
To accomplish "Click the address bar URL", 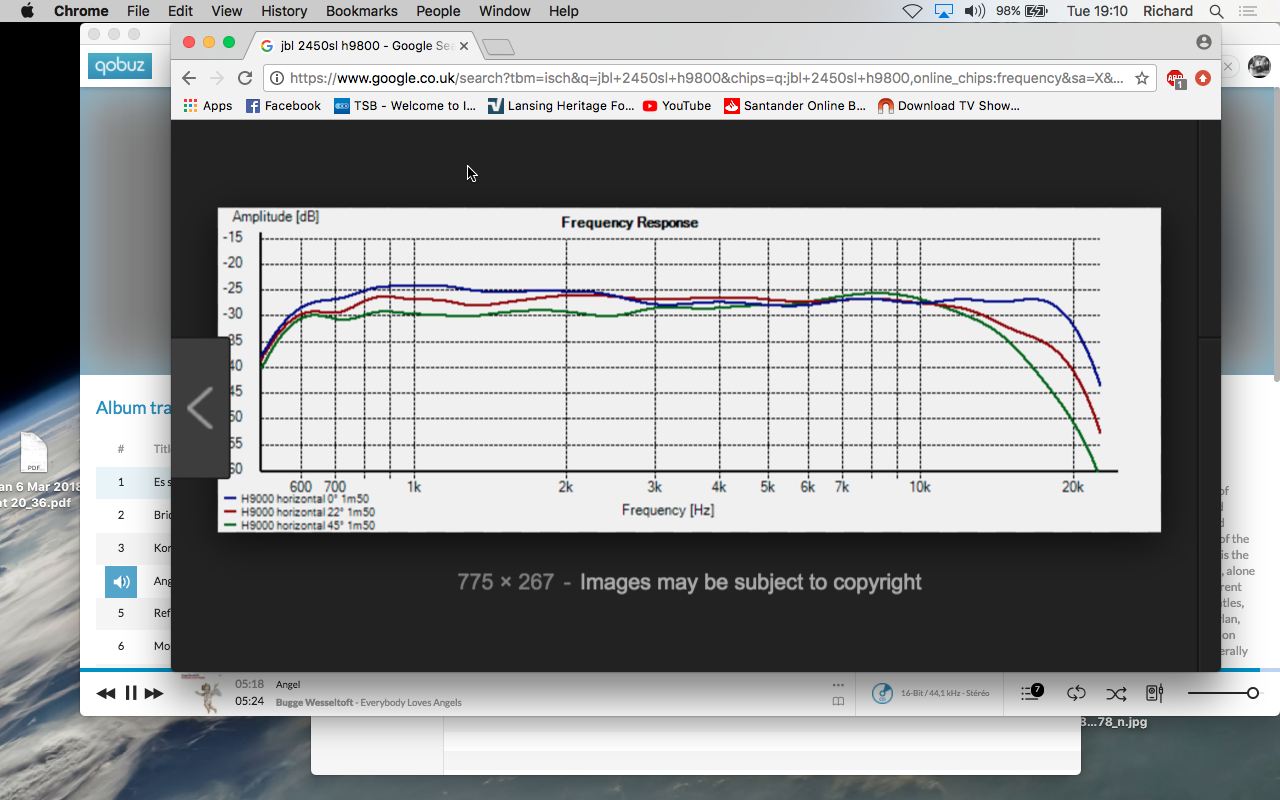I will click(705, 78).
